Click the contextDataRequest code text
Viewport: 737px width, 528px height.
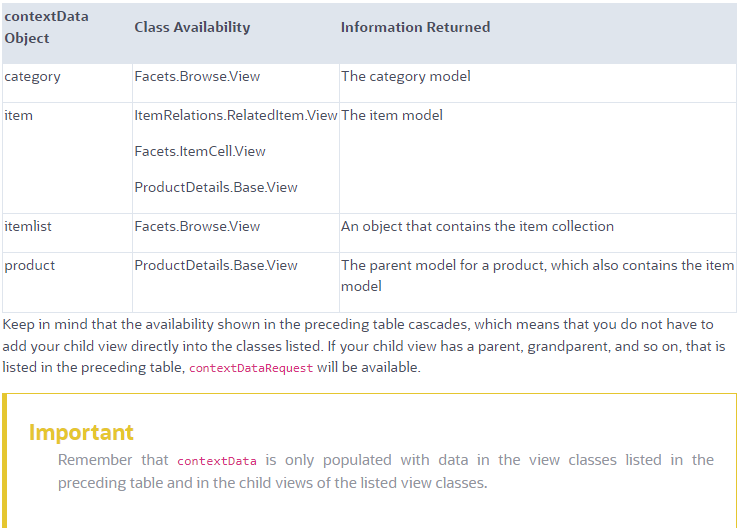tap(251, 368)
